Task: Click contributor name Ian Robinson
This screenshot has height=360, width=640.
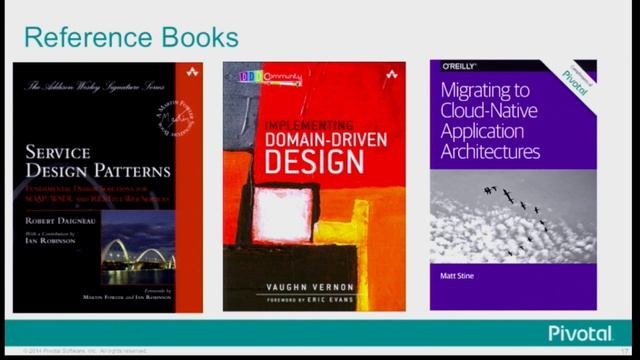Action: point(50,241)
